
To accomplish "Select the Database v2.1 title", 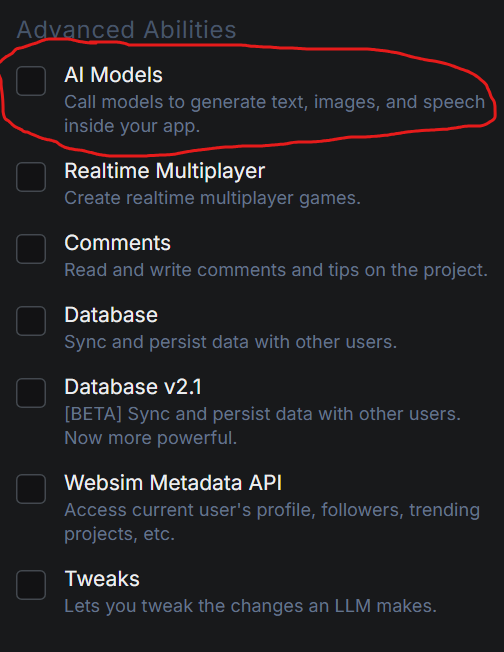I will click(133, 387).
